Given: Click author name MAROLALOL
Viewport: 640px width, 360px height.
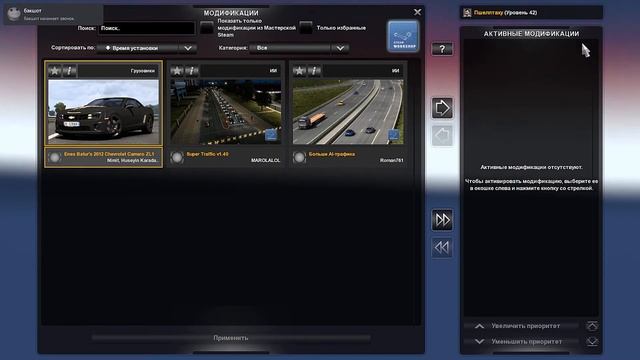Looking at the screenshot, I should click(x=265, y=160).
